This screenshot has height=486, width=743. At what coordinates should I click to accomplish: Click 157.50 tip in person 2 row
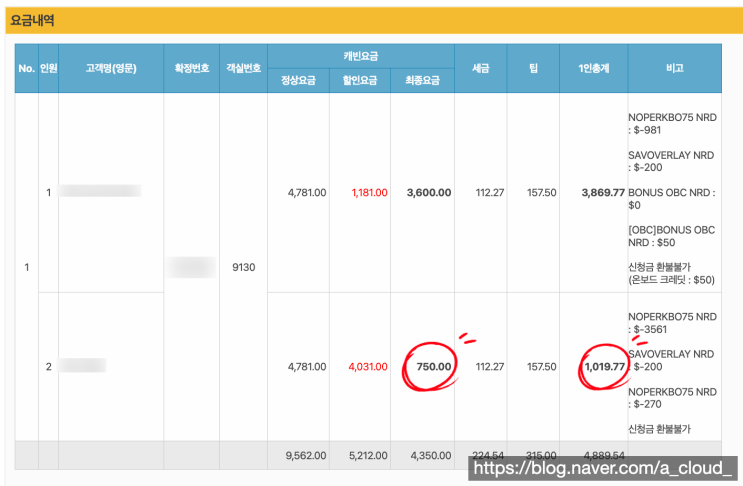542,367
